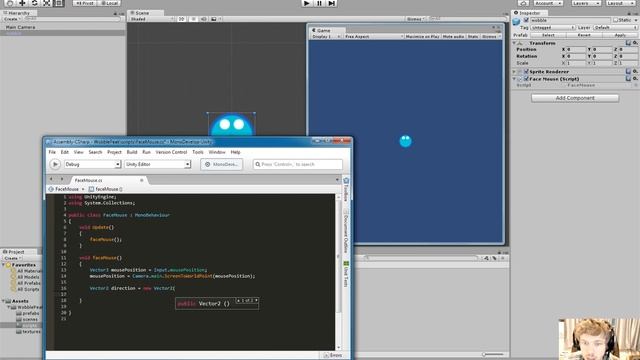Open the Shaded draw mode dropdown
Image resolution: width=640 pixels, height=360 pixels.
151,19
